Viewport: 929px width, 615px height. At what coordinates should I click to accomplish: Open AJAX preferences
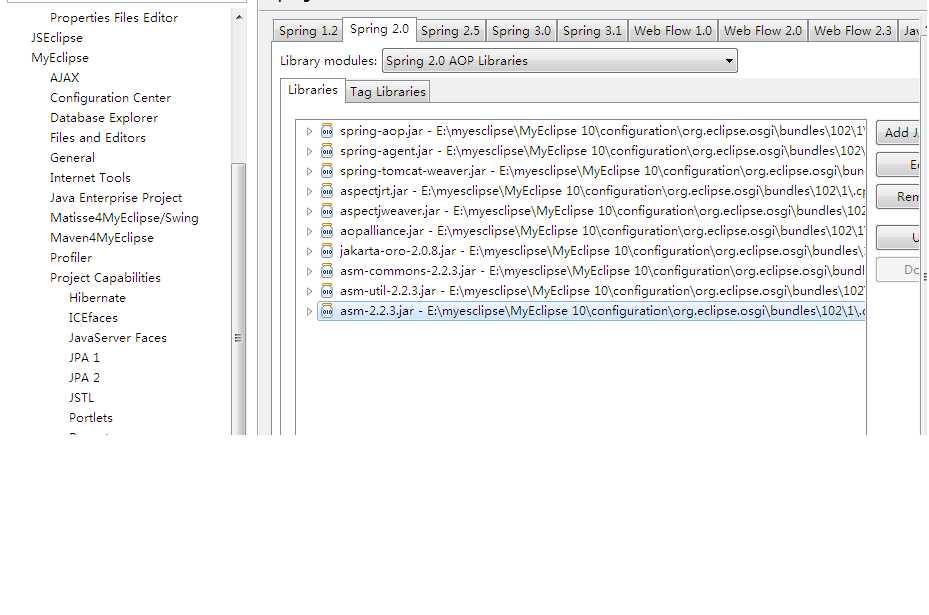pos(65,78)
